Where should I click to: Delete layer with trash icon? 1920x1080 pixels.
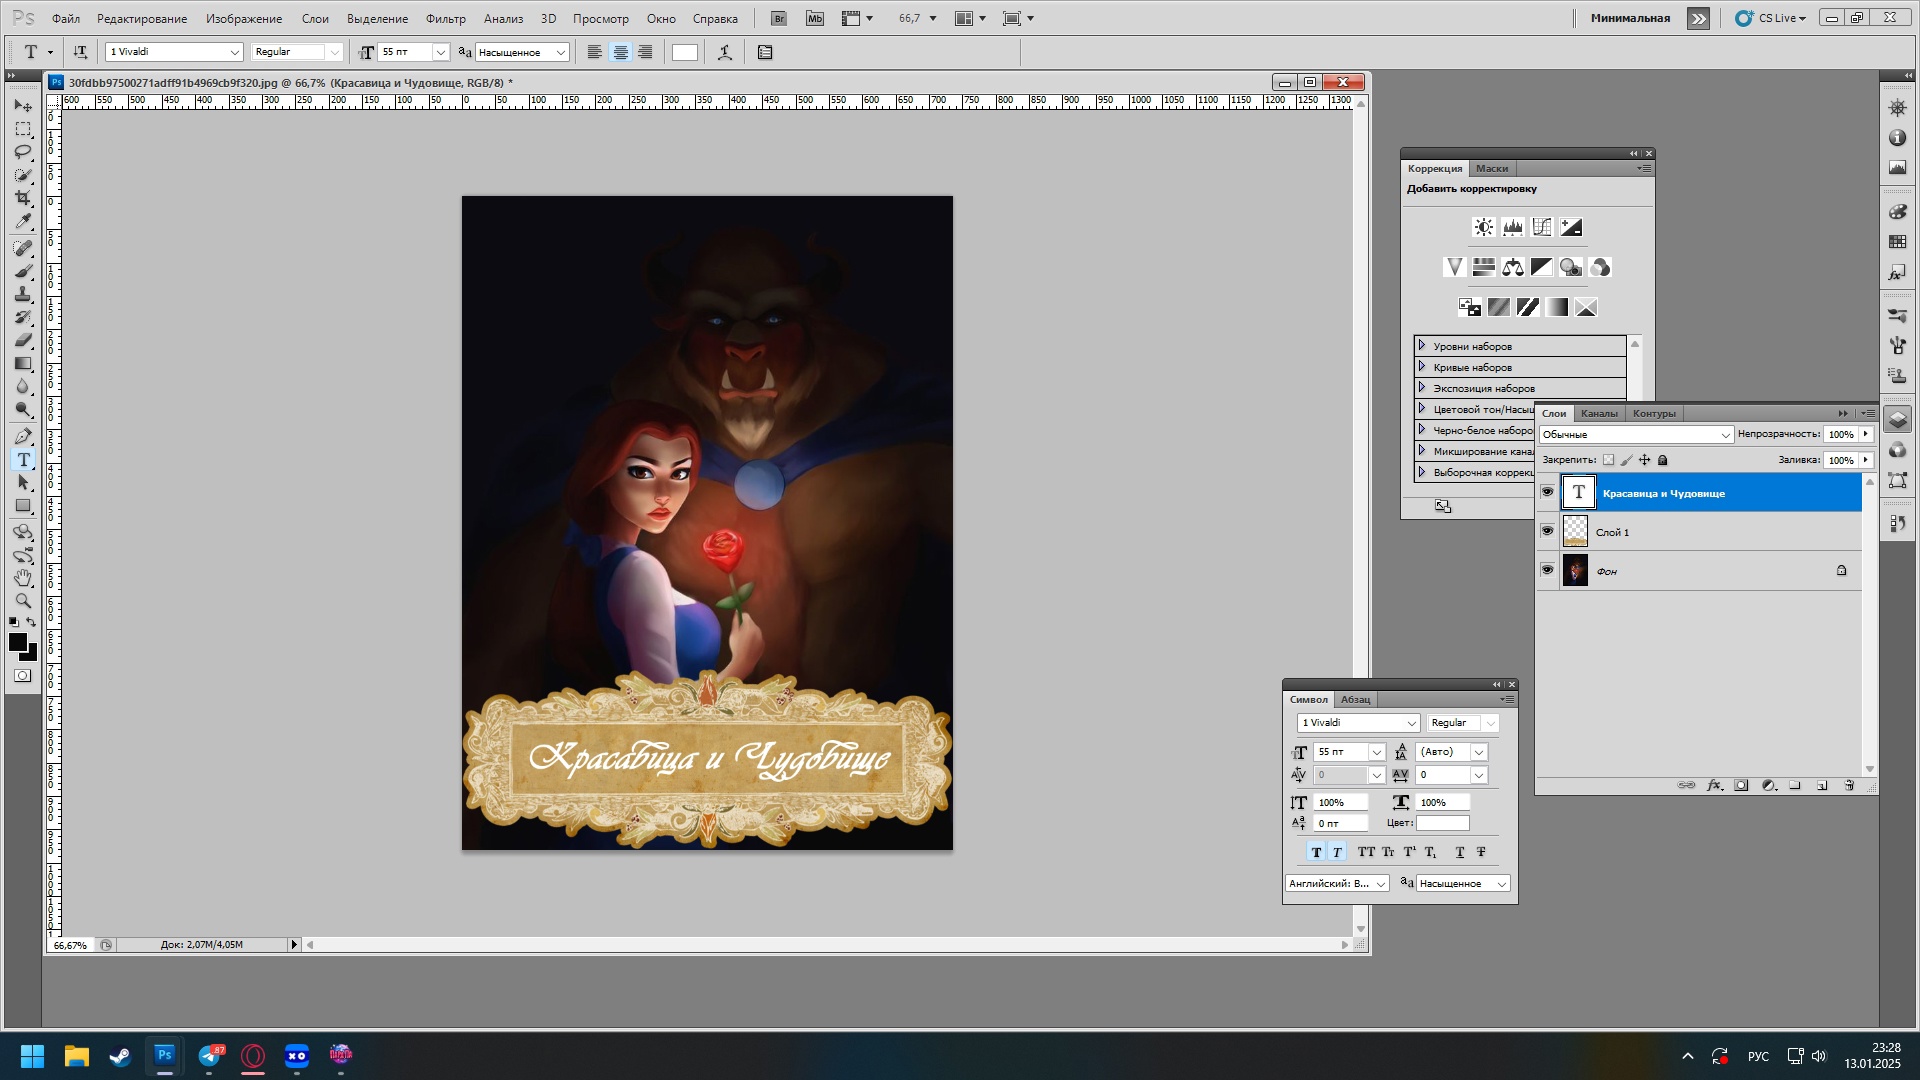[x=1849, y=786]
